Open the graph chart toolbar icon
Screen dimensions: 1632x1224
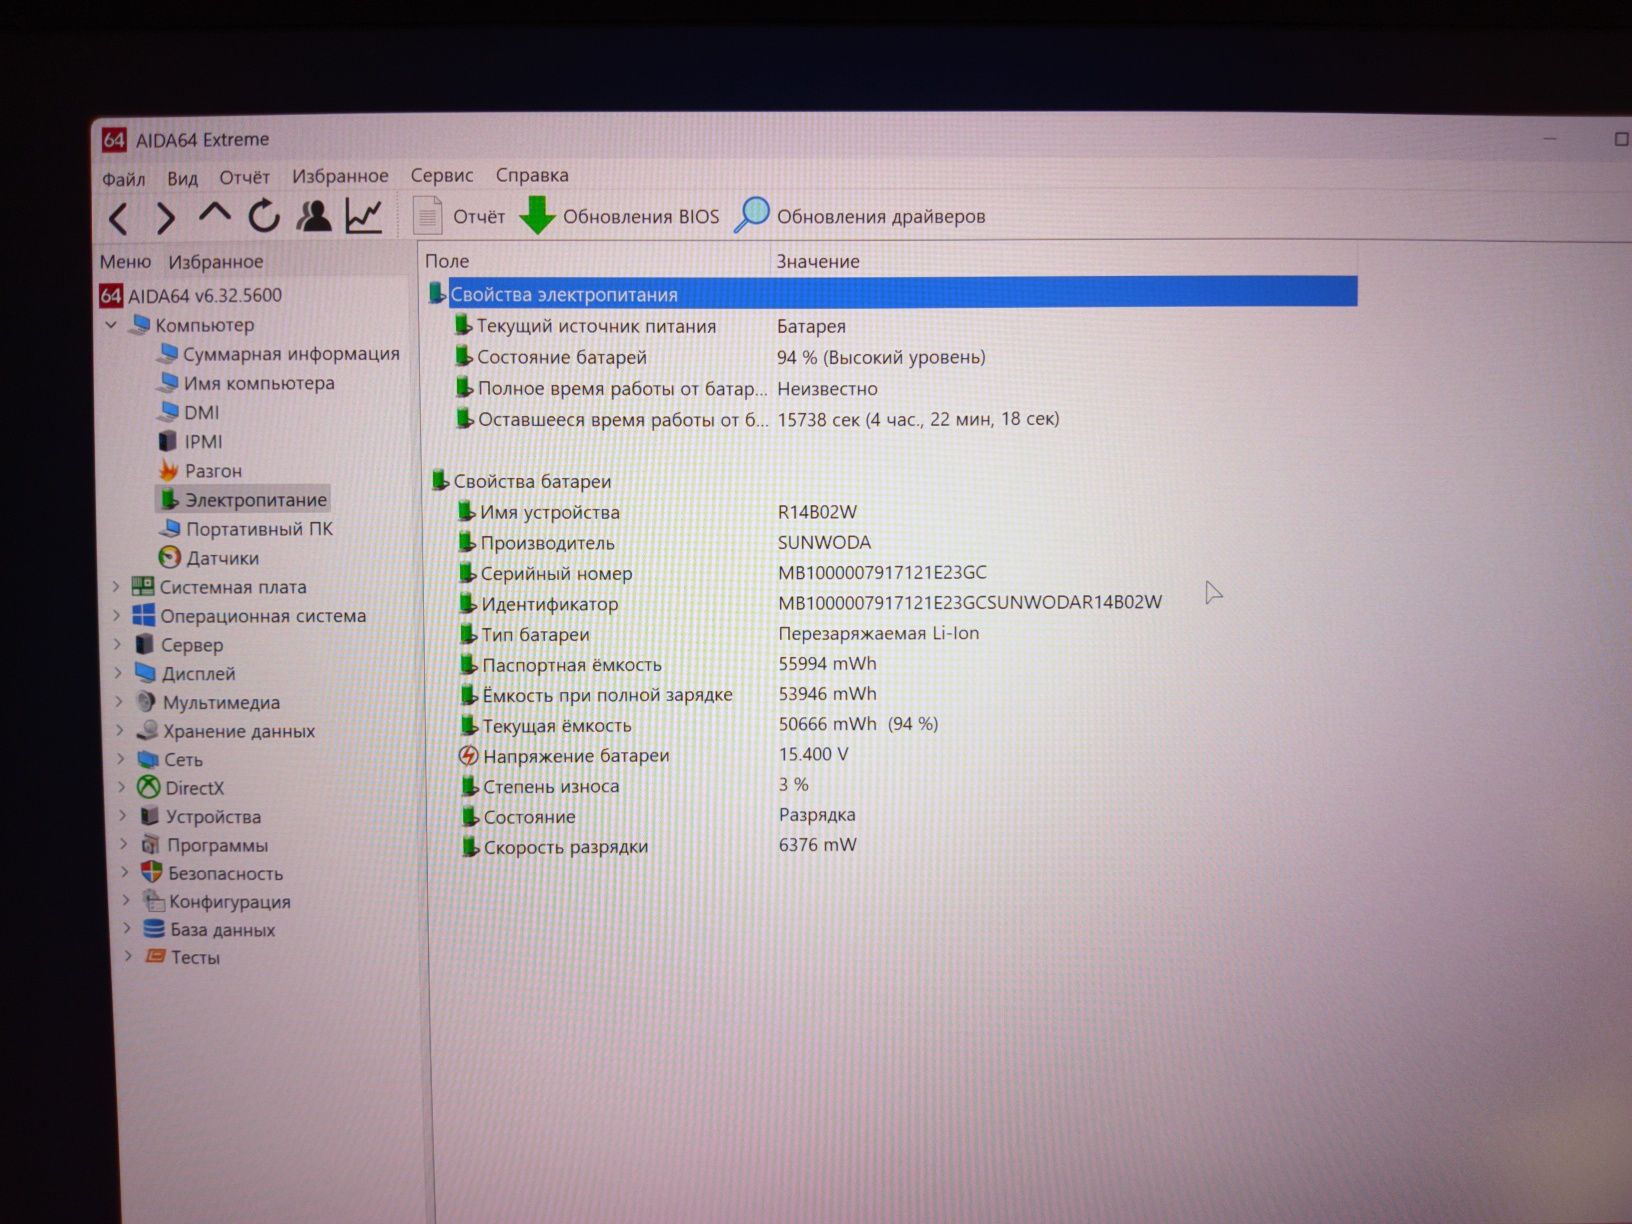[x=364, y=215]
